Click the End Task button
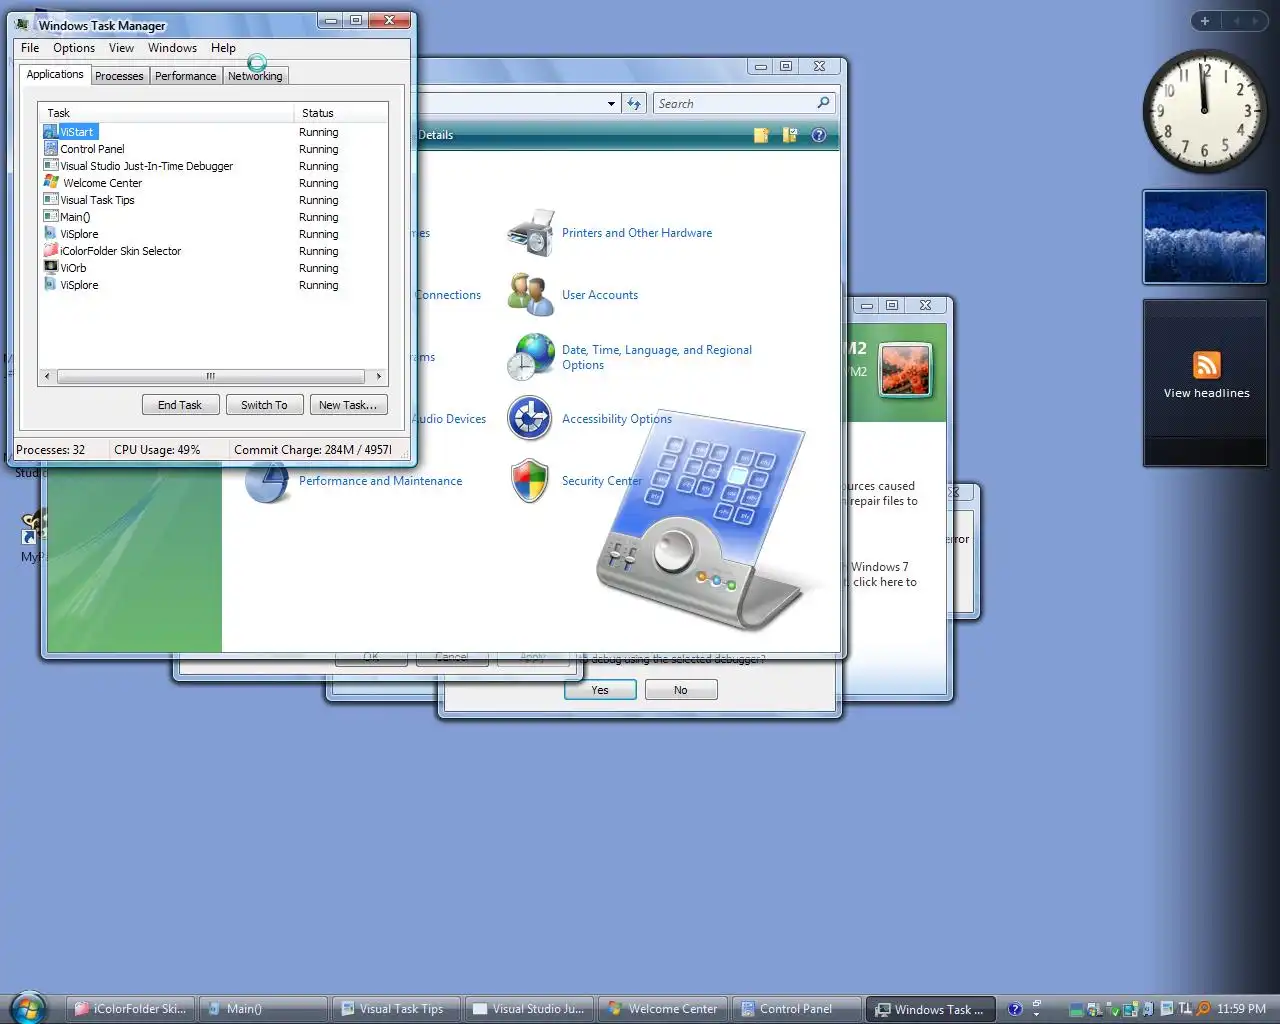This screenshot has width=1280, height=1024. [x=180, y=405]
